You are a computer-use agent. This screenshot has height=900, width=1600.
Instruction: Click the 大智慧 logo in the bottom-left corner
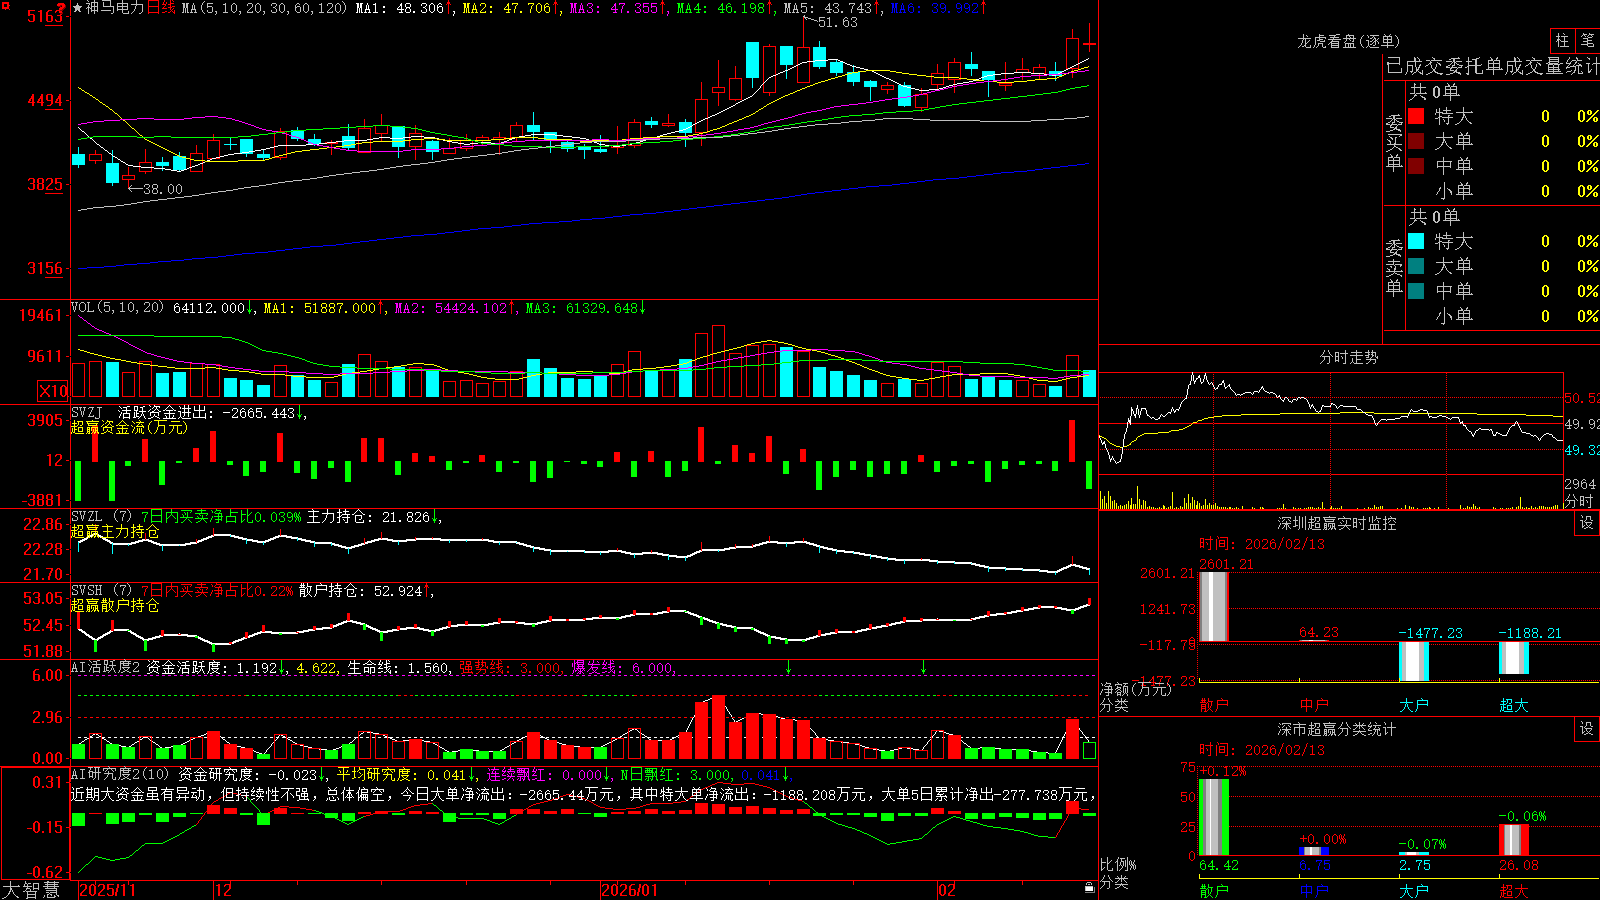[30, 890]
